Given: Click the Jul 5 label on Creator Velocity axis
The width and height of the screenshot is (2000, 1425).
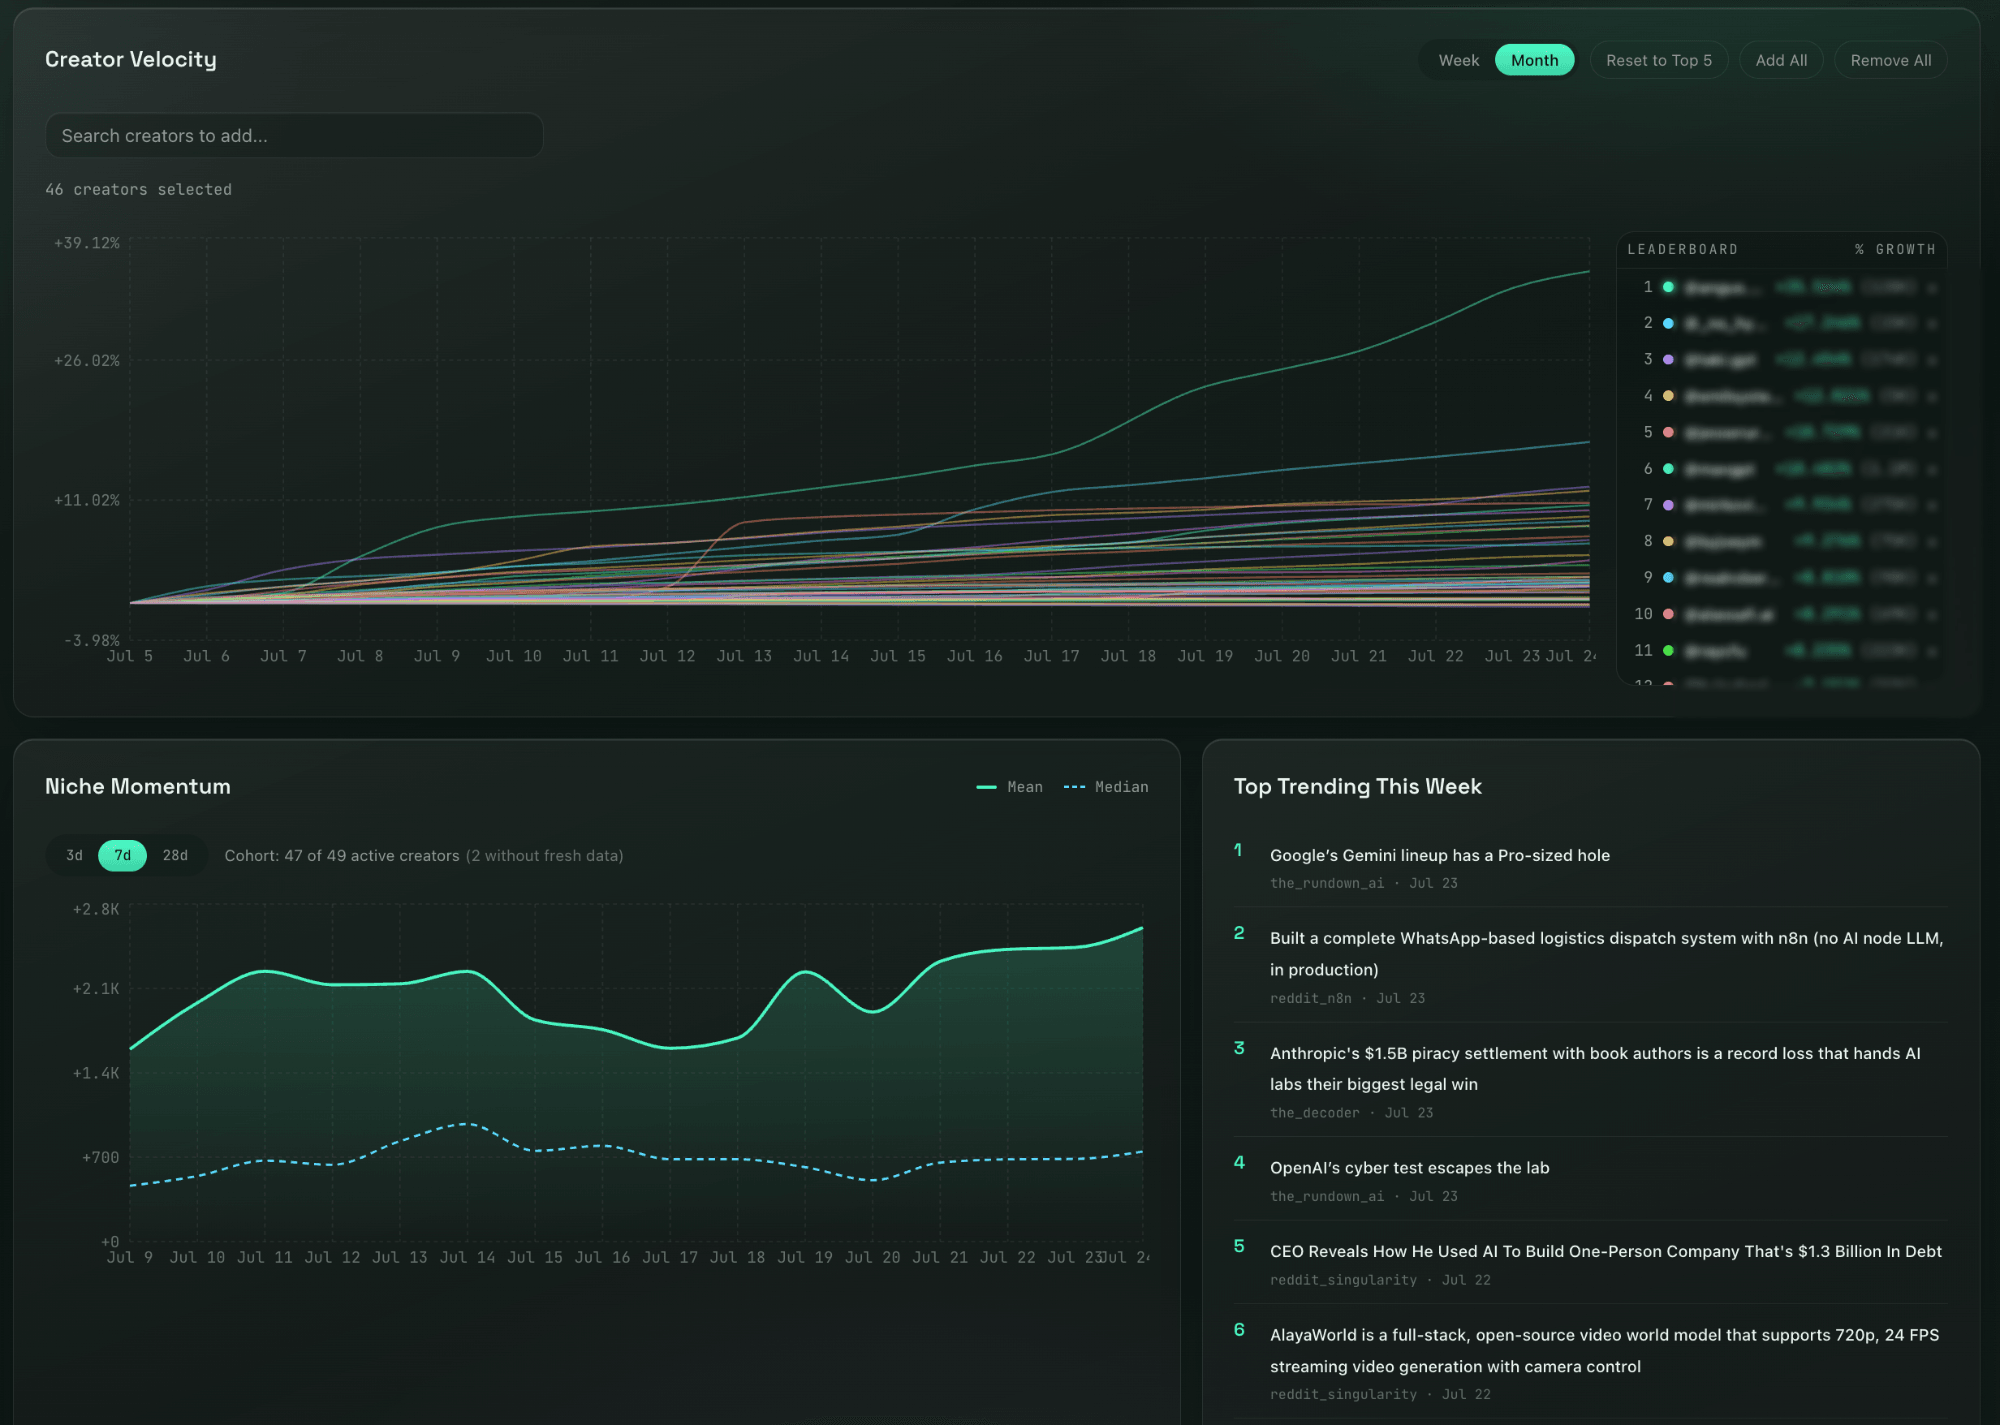Looking at the screenshot, I should (x=130, y=656).
